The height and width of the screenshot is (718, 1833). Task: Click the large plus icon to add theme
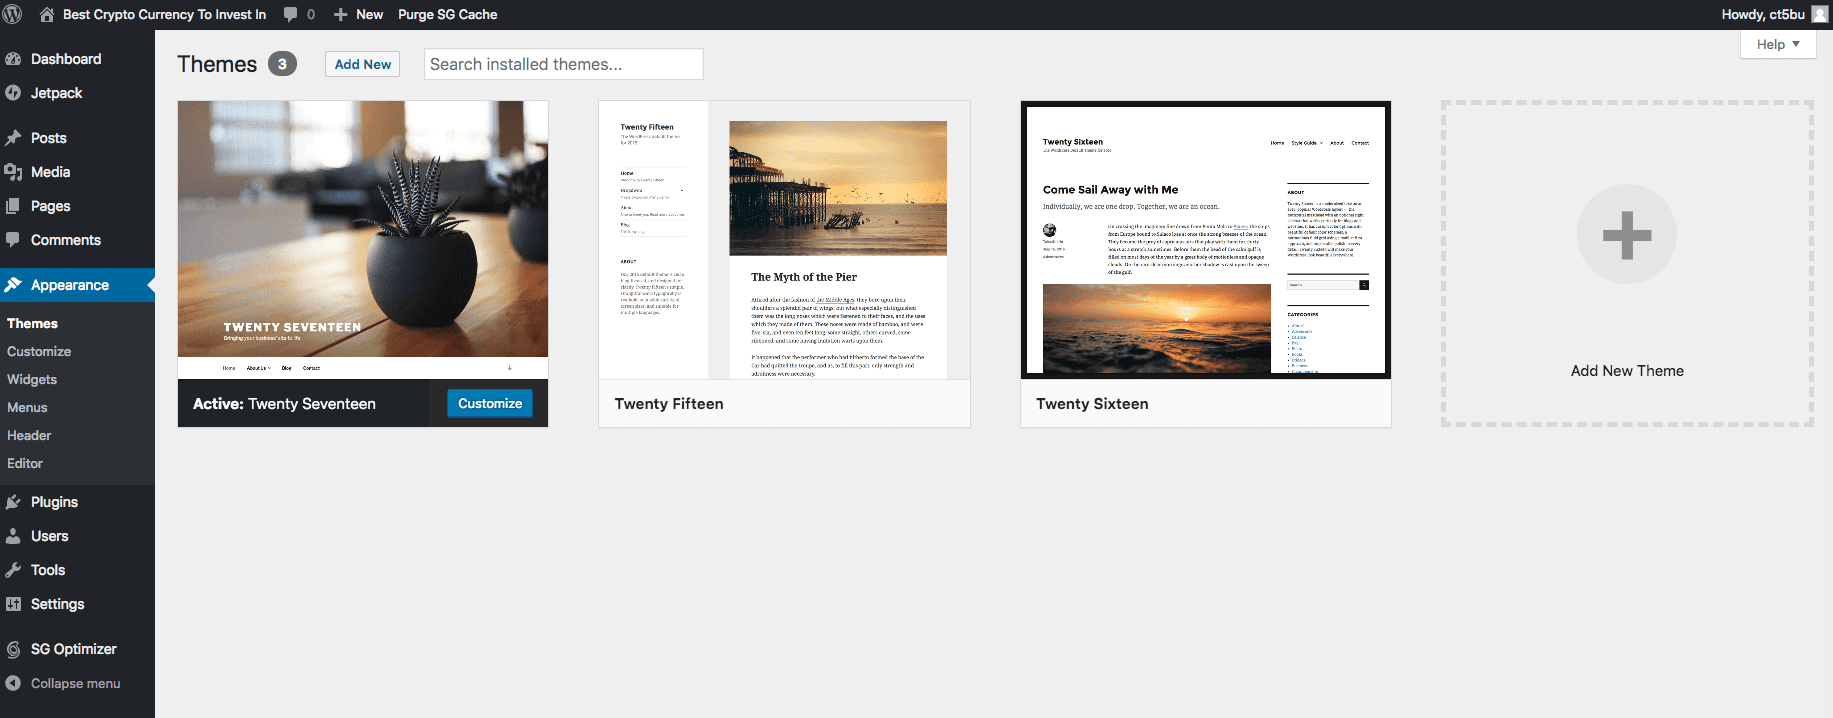(x=1627, y=235)
